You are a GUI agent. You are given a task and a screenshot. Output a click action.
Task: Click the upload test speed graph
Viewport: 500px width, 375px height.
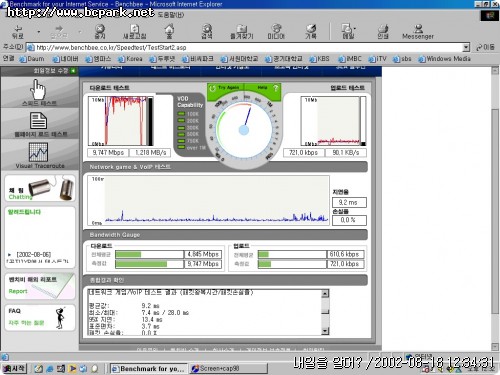tap(333, 121)
